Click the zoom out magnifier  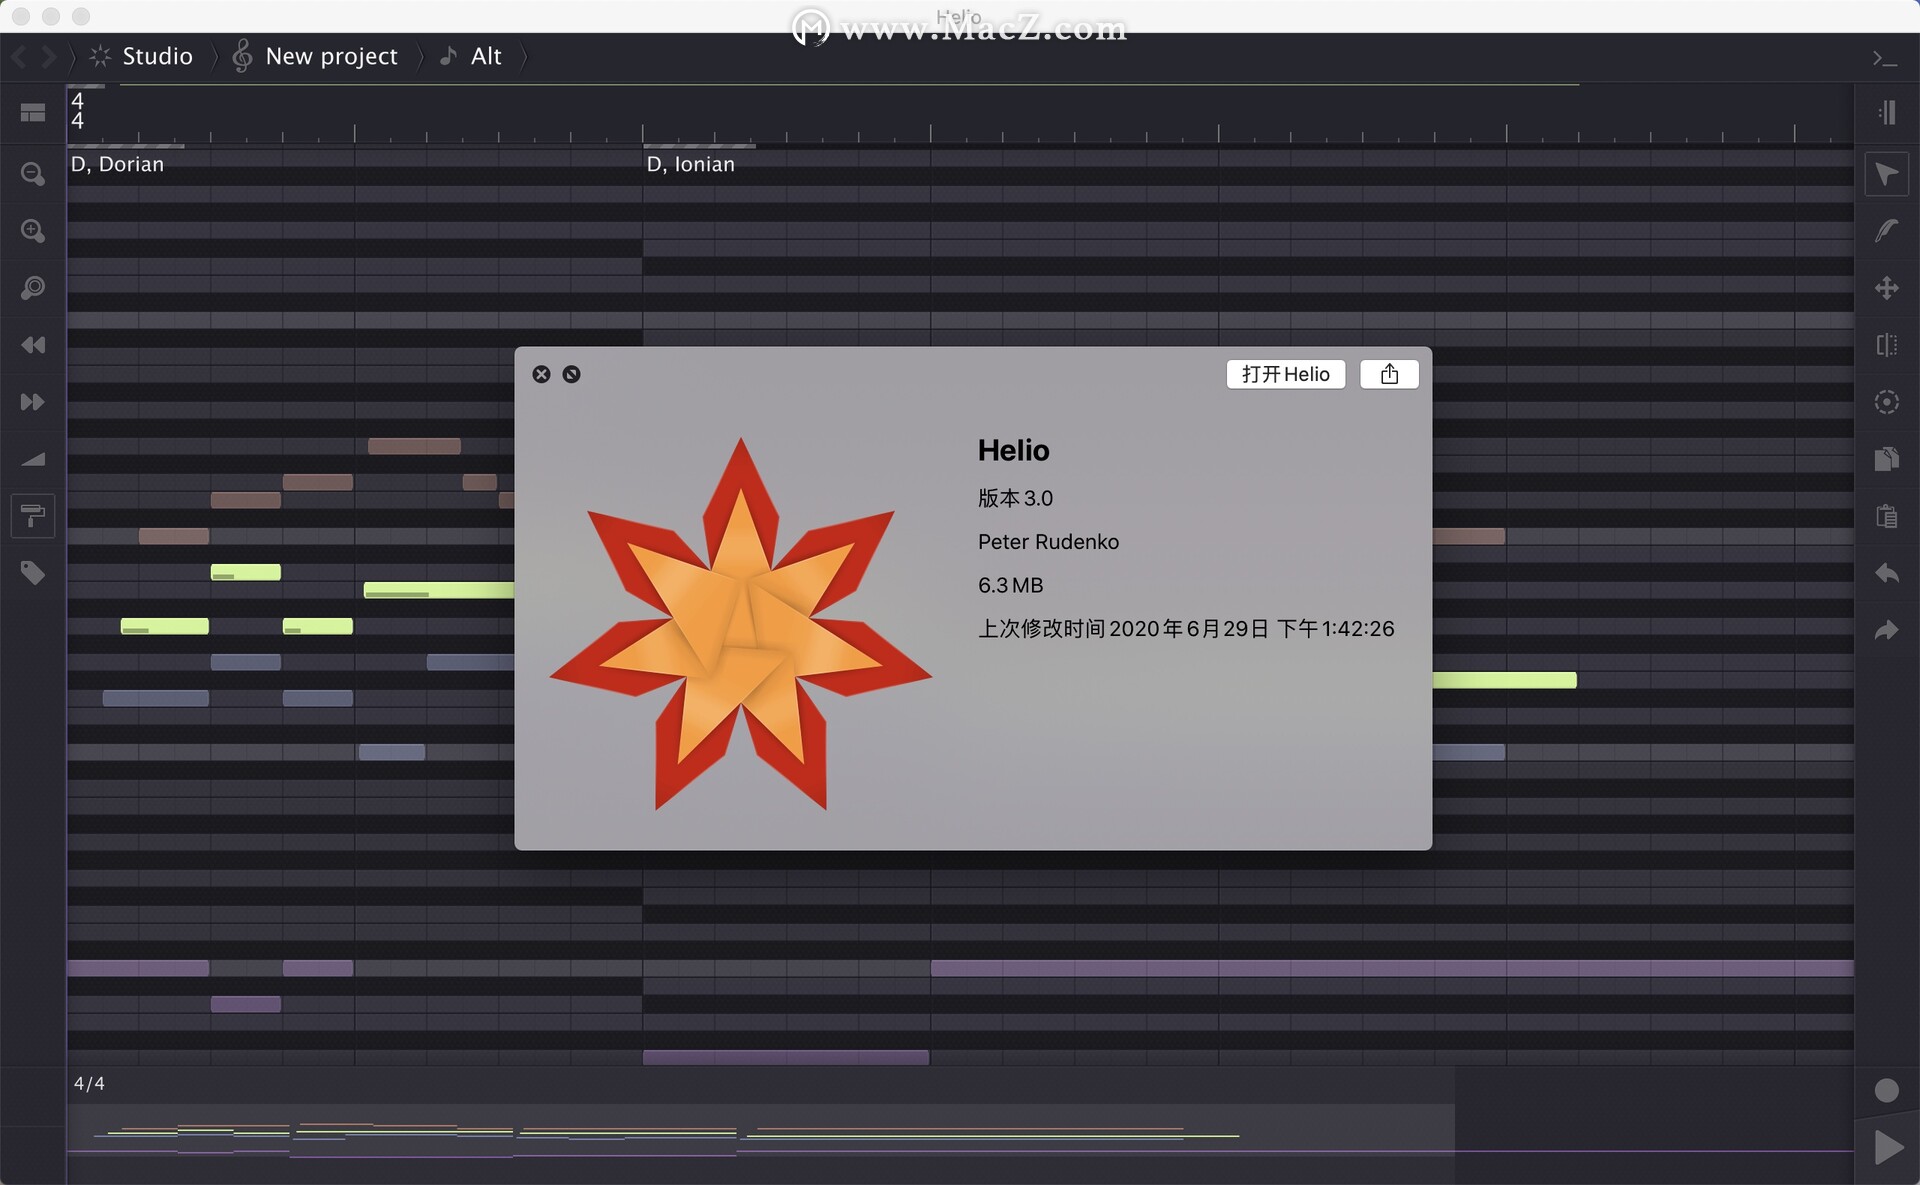coord(33,174)
